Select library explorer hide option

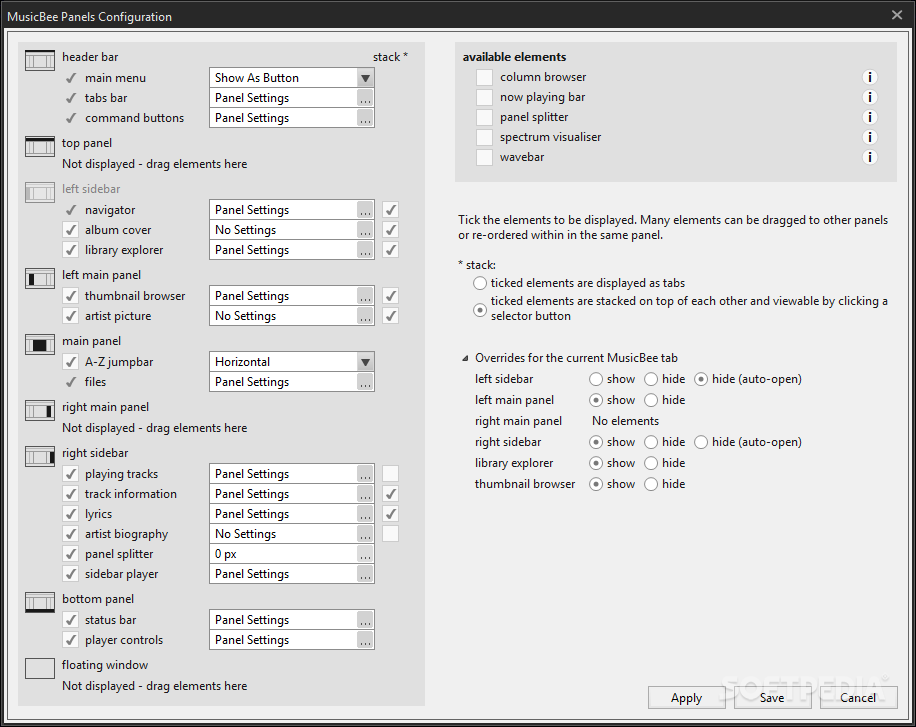(651, 463)
